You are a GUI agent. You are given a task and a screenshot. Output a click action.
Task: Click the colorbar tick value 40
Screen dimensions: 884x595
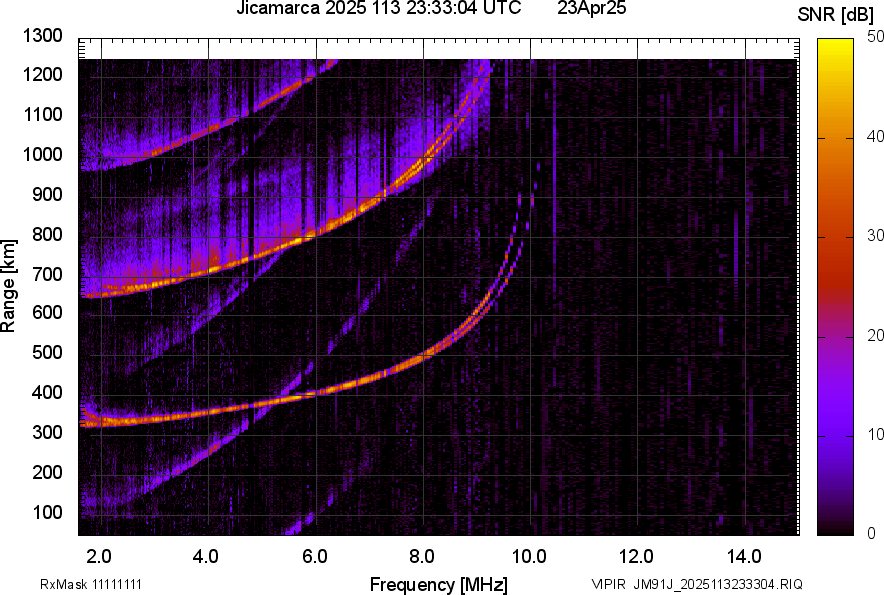point(876,136)
